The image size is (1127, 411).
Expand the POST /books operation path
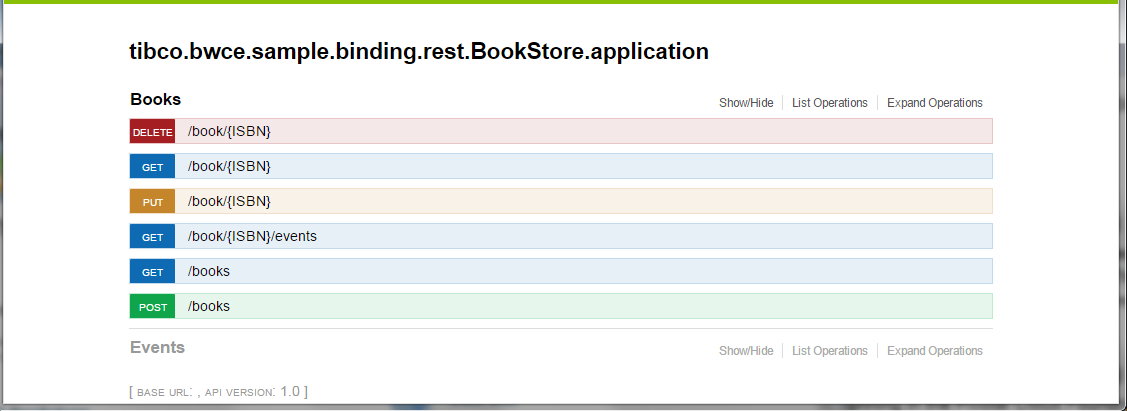tap(209, 306)
